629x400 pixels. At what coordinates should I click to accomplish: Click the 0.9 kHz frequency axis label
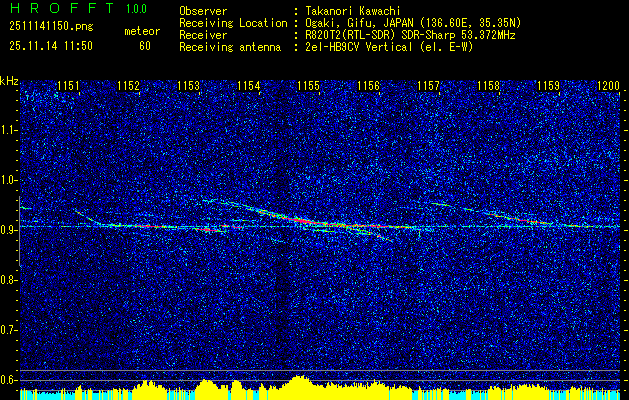click(x=9, y=230)
